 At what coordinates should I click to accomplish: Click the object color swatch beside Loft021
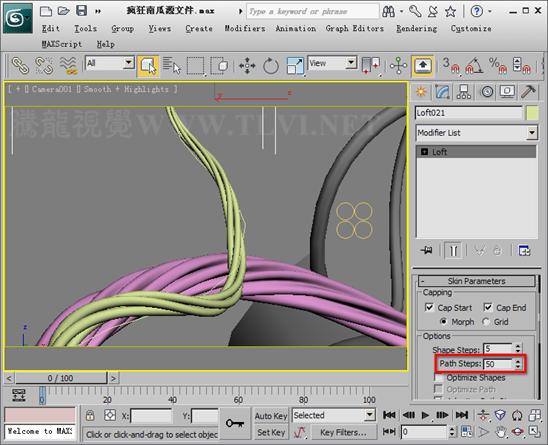click(x=532, y=113)
